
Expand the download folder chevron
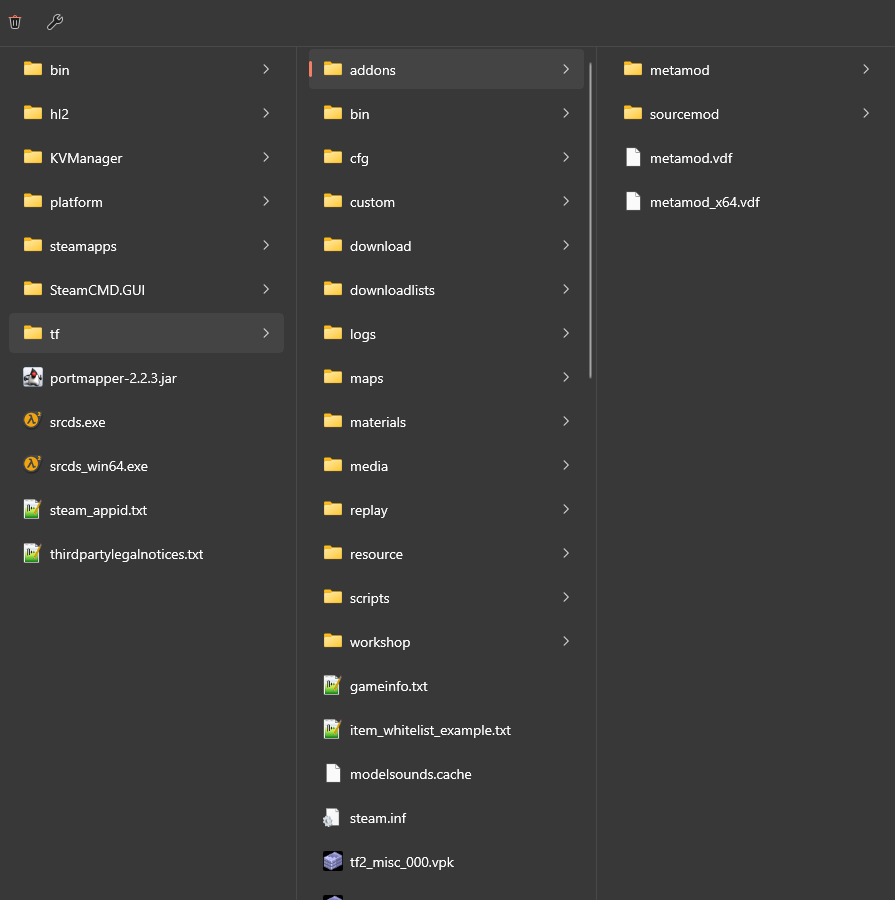pyautogui.click(x=566, y=245)
